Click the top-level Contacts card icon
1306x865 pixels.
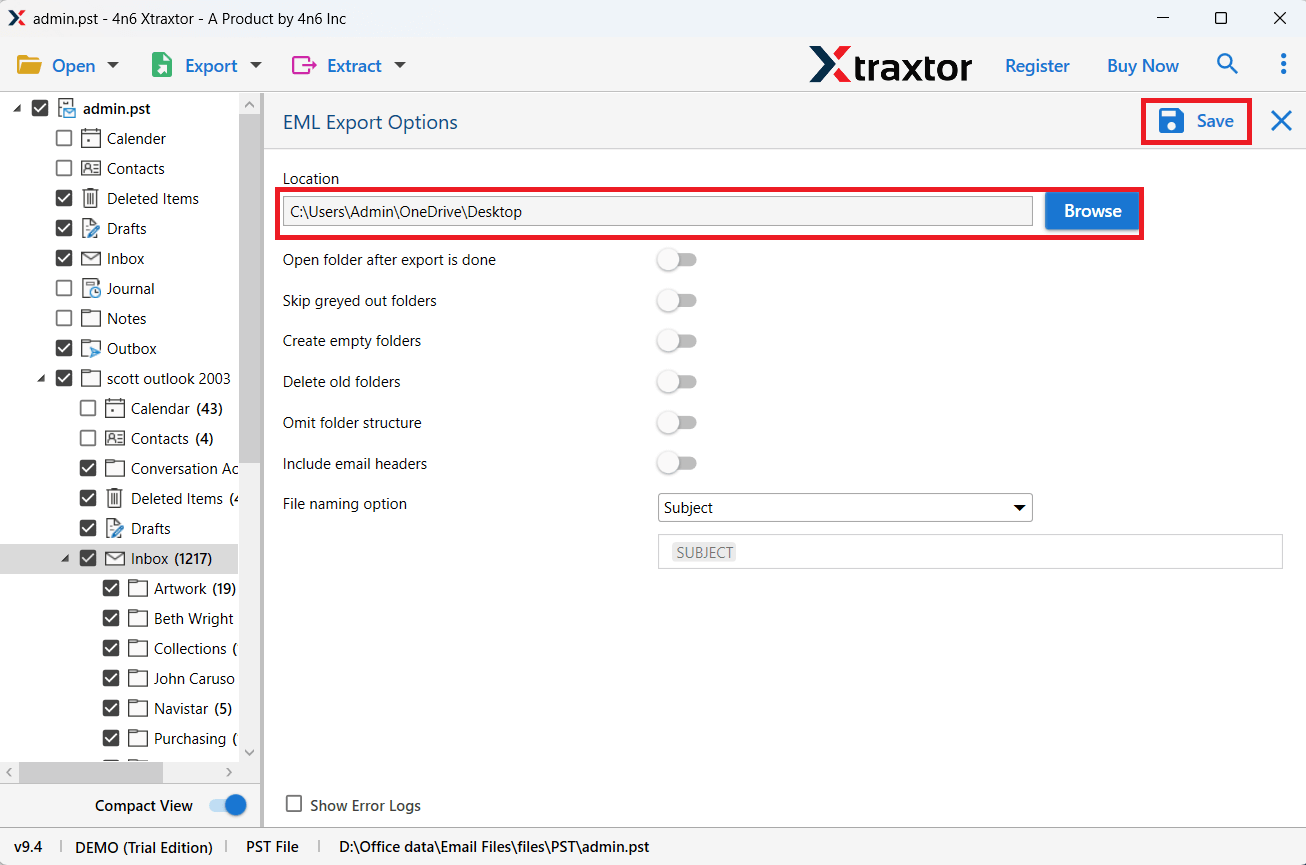click(x=91, y=169)
